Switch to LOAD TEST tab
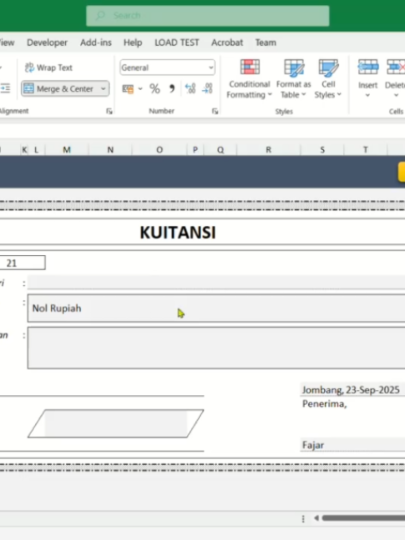 177,43
